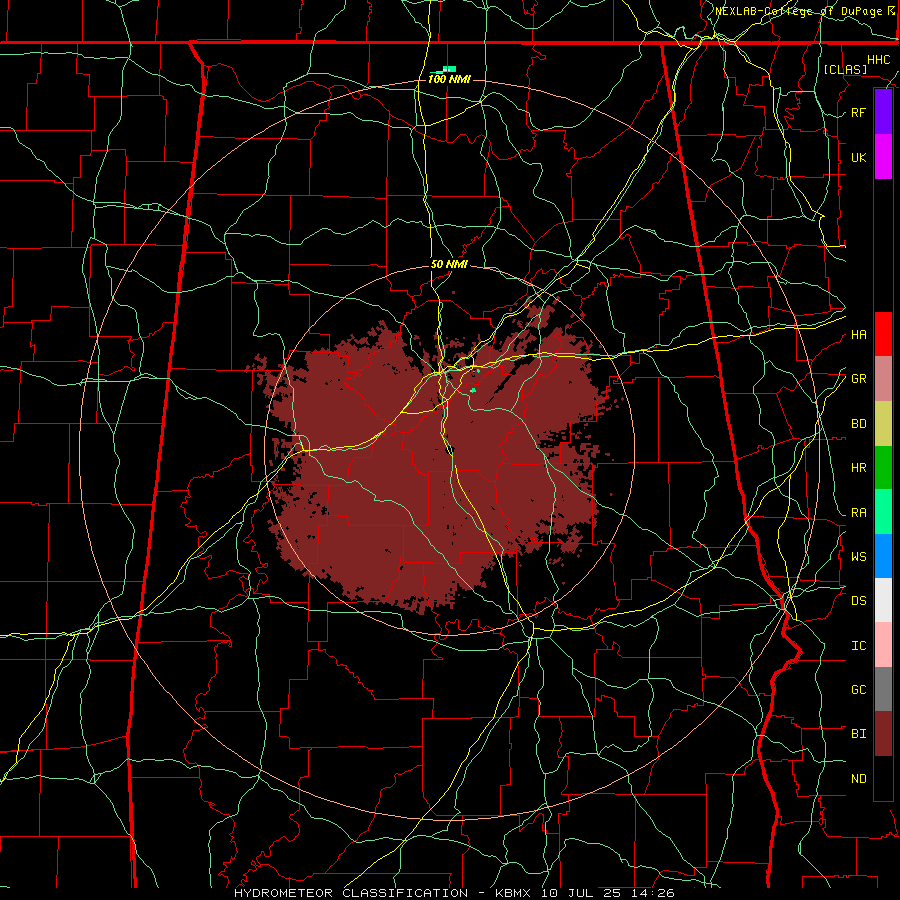This screenshot has height=900, width=900.
Task: Click the KBMX radar site identifier
Action: pos(515,893)
